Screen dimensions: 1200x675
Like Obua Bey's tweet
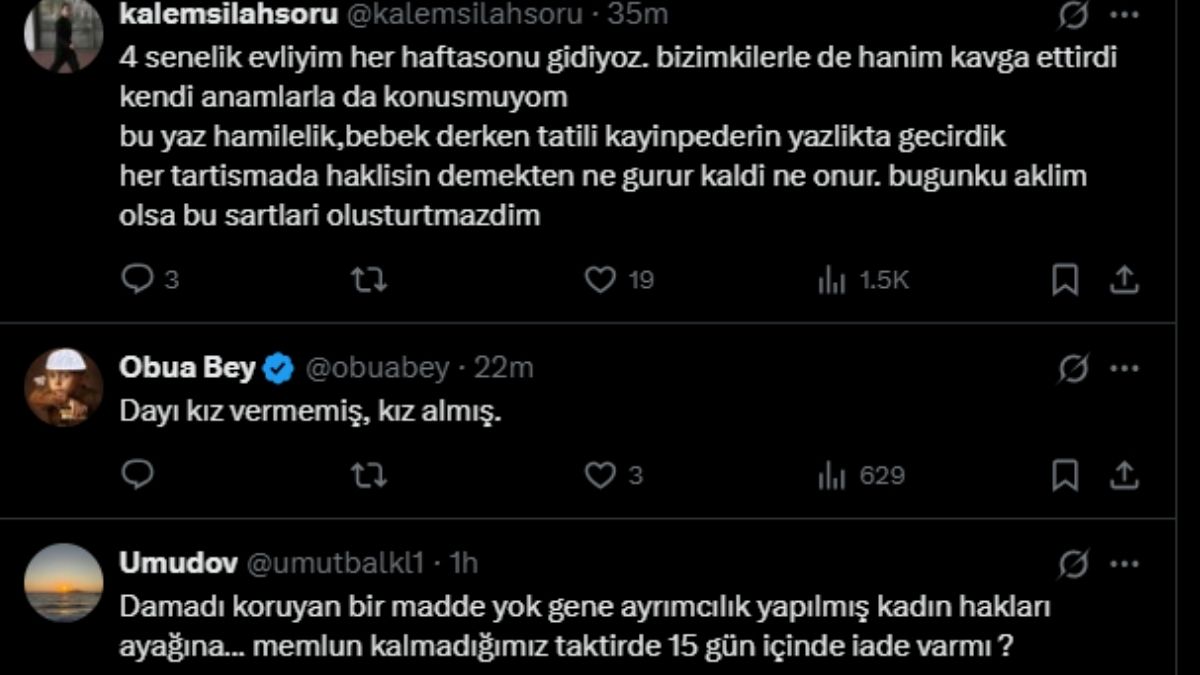coord(600,476)
